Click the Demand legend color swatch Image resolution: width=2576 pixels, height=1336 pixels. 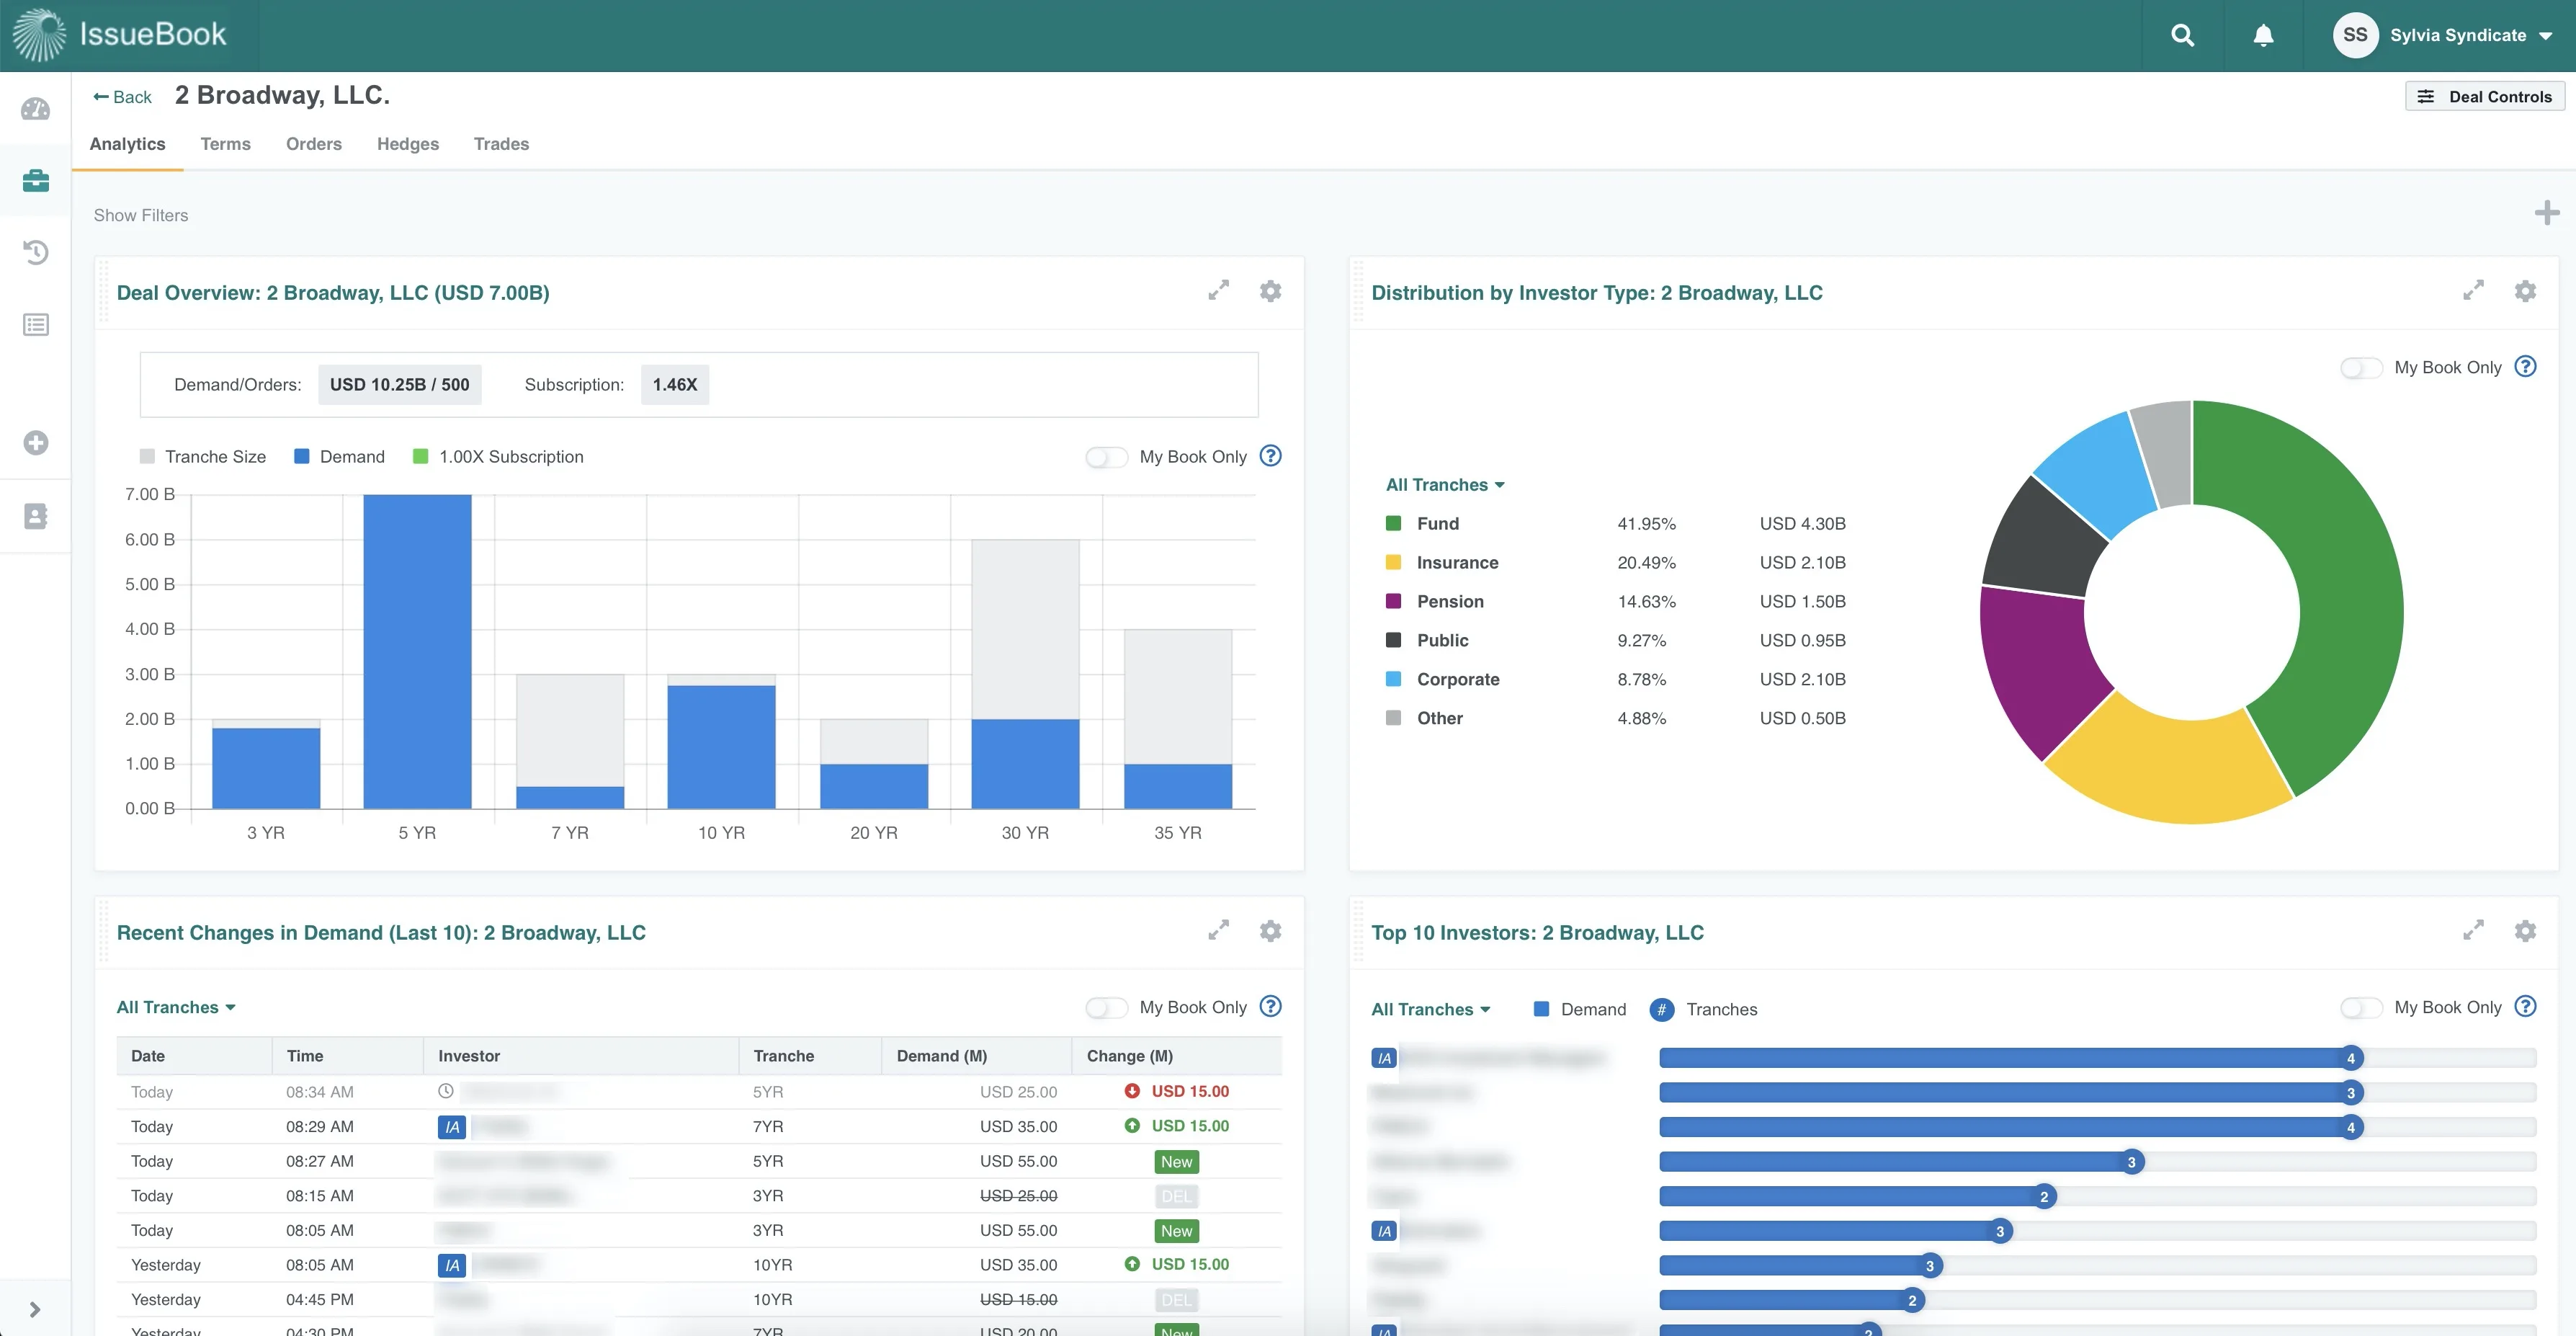pos(302,457)
